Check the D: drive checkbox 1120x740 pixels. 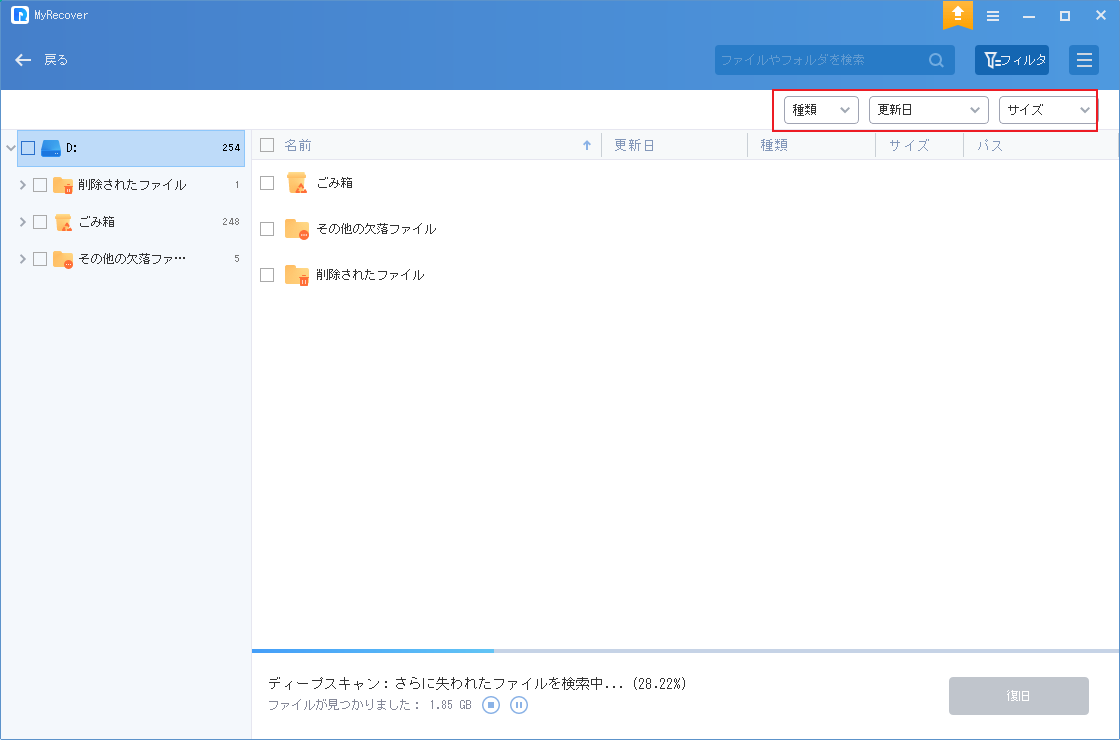click(x=28, y=148)
